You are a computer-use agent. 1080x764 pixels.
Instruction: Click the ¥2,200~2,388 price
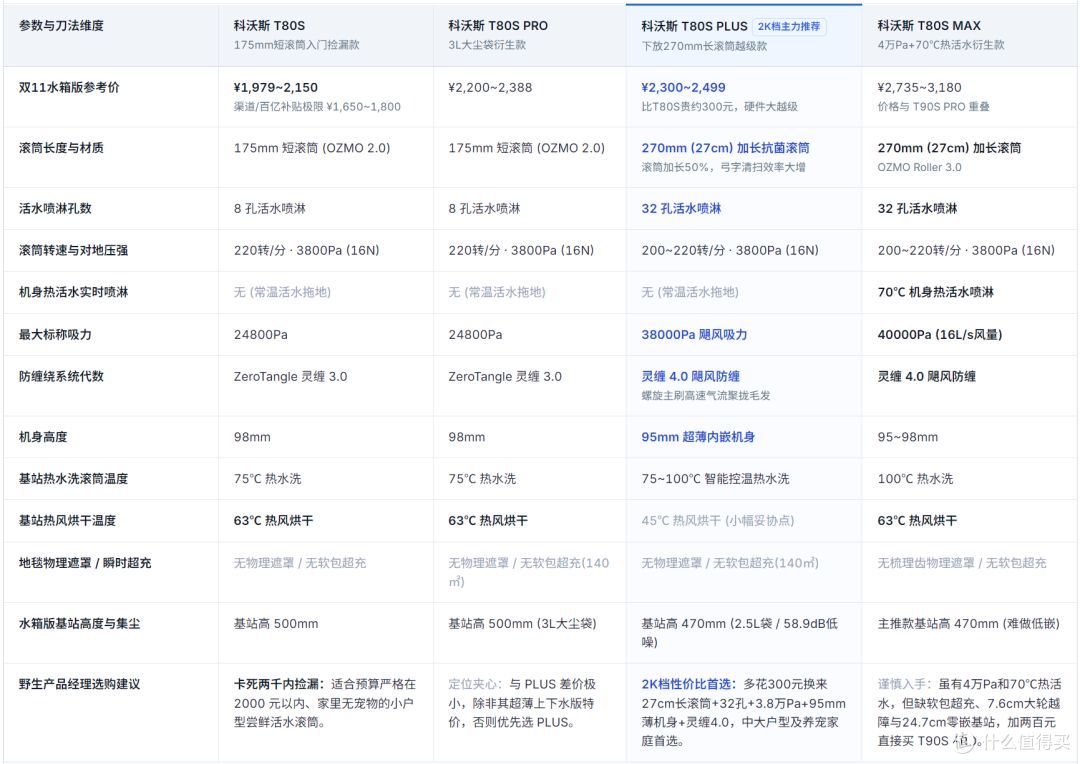tap(490, 87)
